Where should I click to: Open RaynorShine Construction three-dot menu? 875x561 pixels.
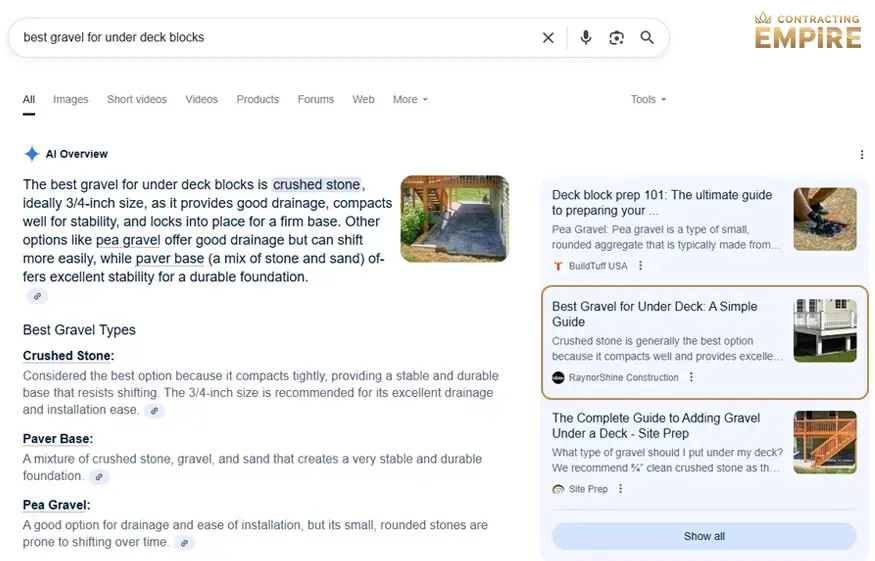[691, 377]
